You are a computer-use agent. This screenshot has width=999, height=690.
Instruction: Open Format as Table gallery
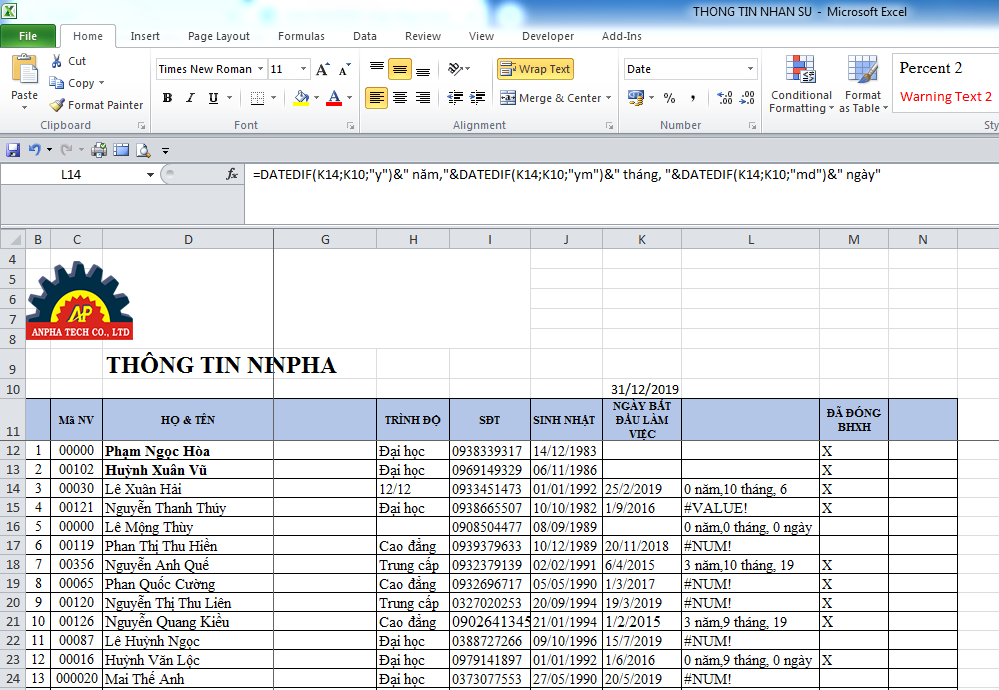(863, 84)
